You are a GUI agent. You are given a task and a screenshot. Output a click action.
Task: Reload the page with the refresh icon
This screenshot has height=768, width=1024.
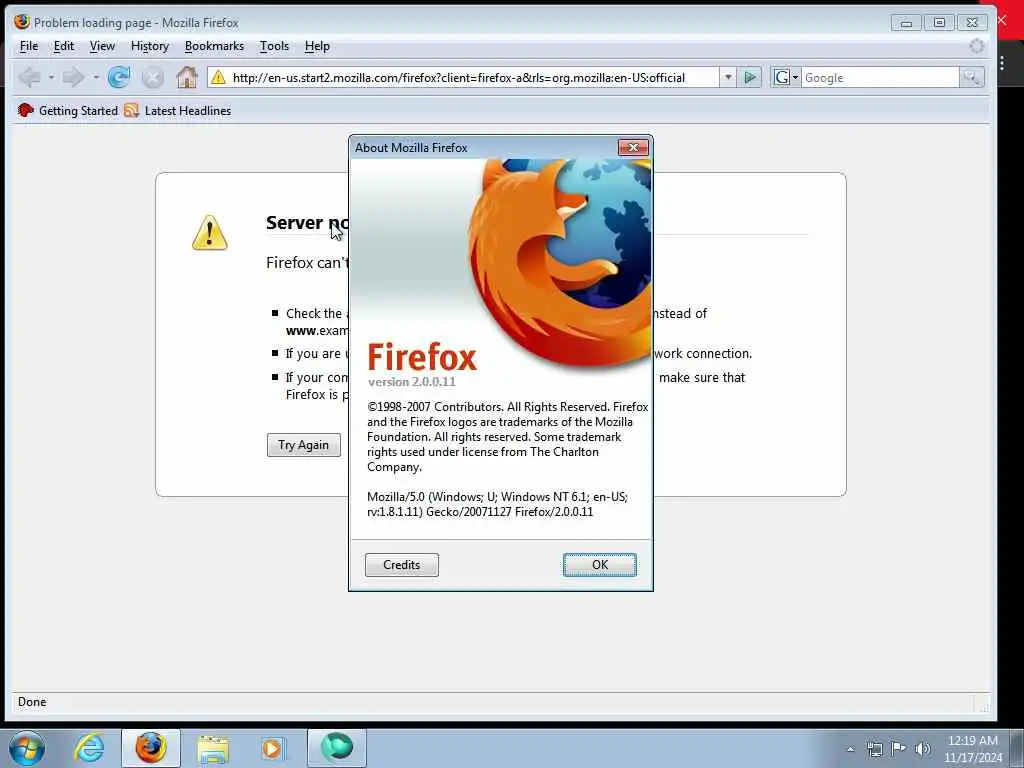coord(119,77)
